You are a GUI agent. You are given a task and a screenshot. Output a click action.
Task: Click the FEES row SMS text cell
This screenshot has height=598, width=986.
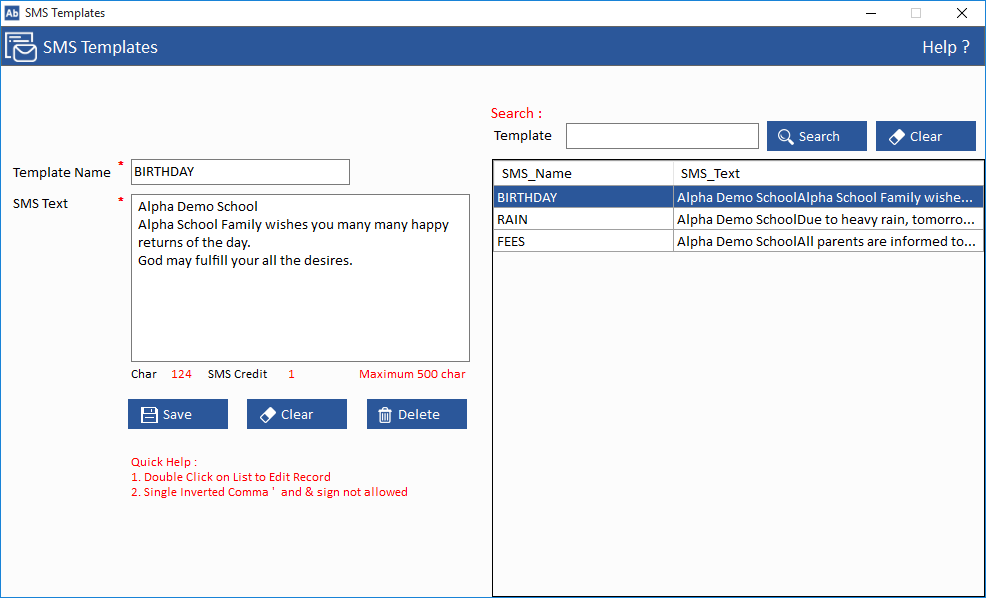[x=826, y=241]
